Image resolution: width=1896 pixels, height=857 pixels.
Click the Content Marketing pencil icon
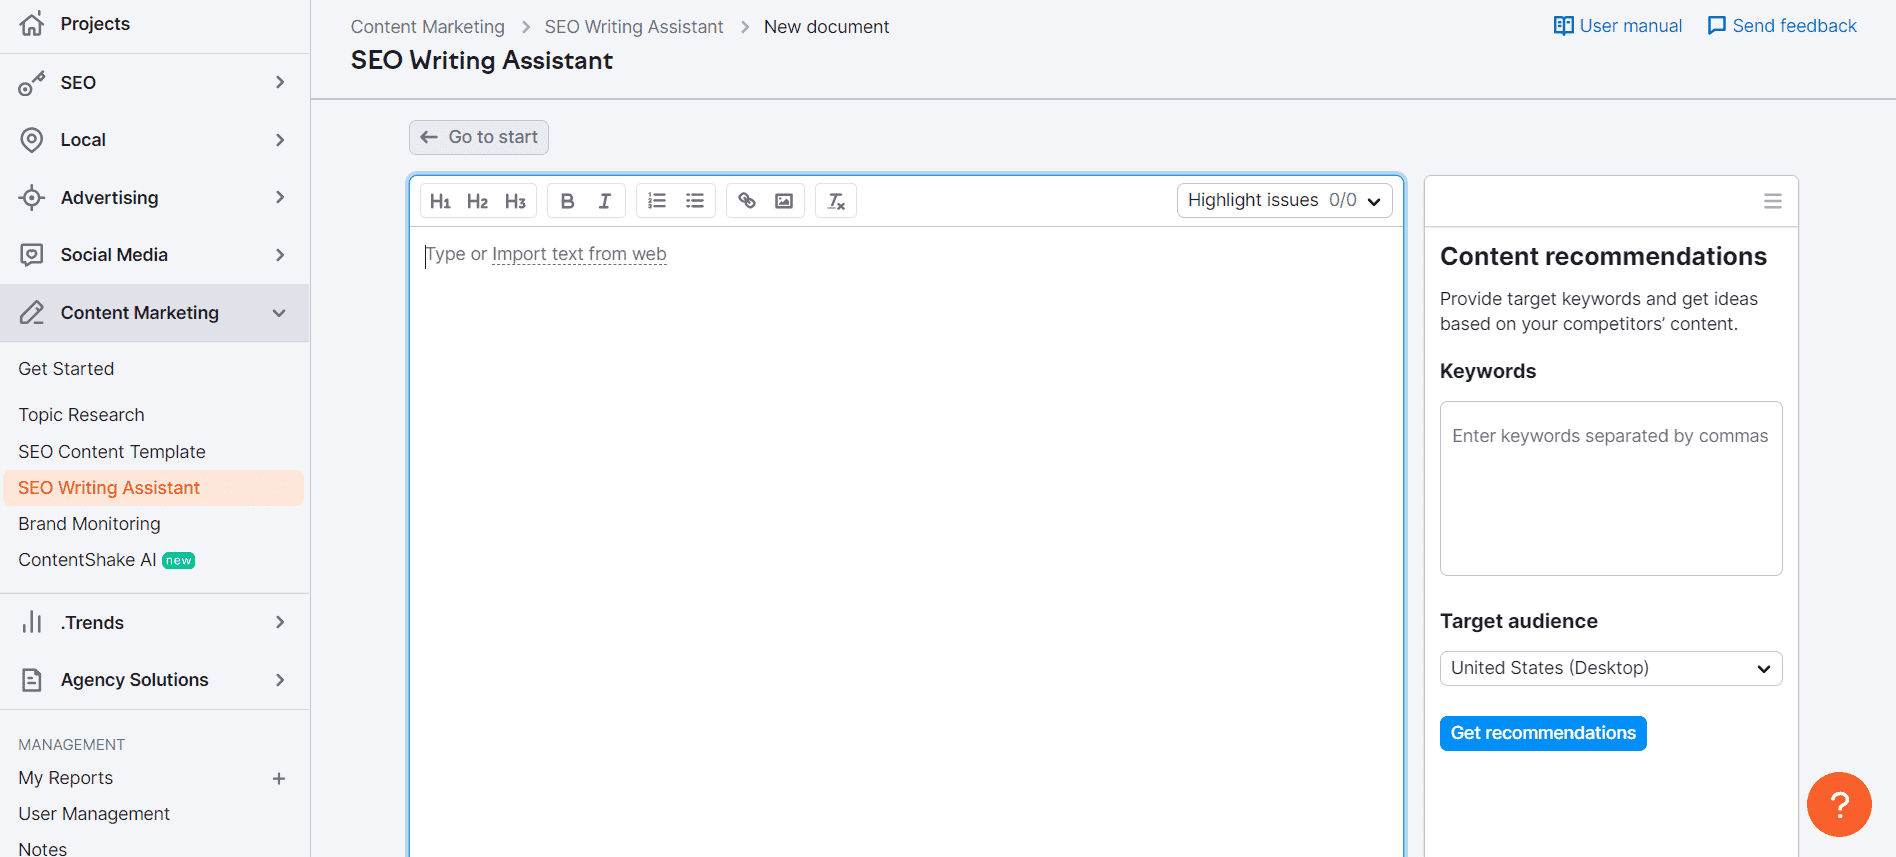(x=32, y=313)
